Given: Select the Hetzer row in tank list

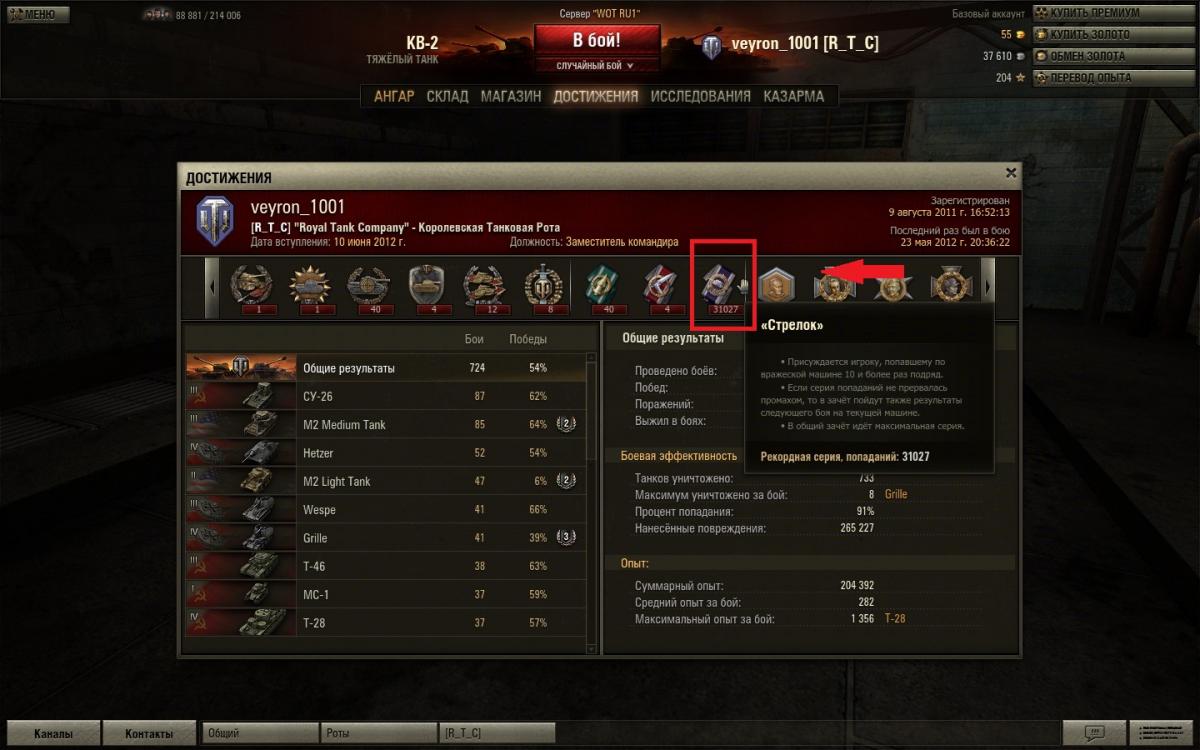Looking at the screenshot, I should (x=386, y=453).
